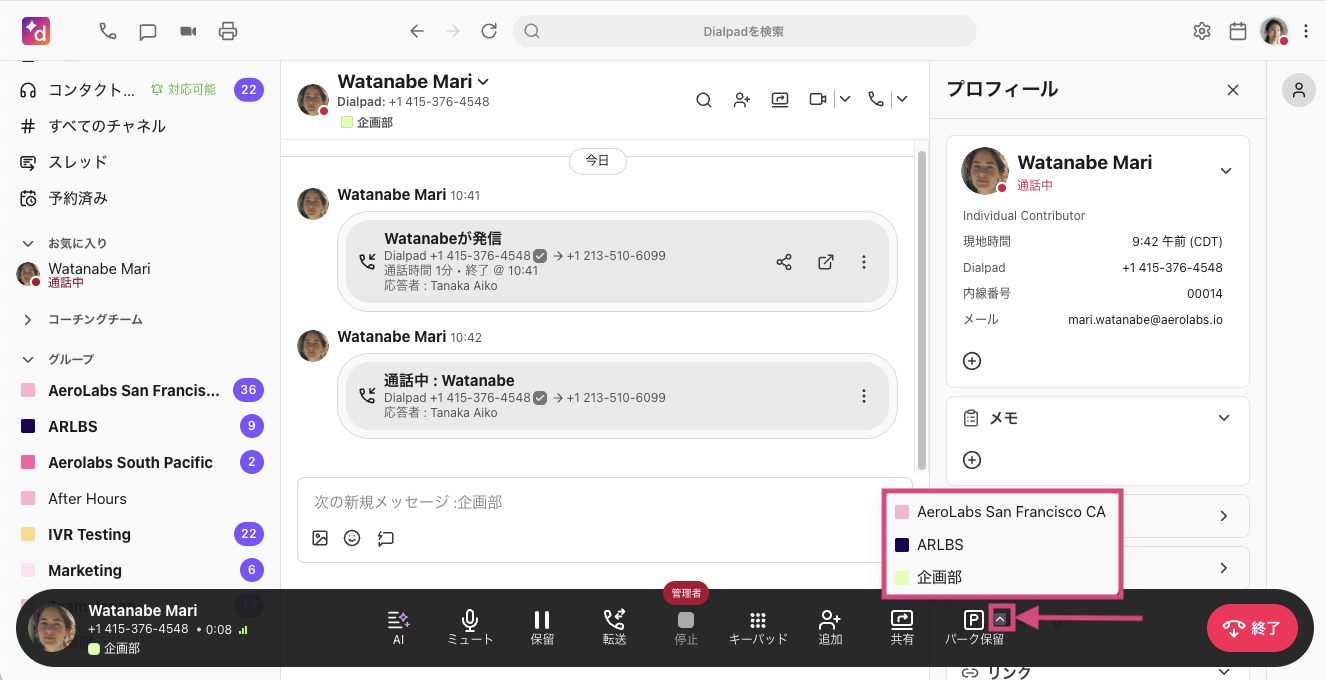The height and width of the screenshot is (680, 1326).
Task: Open the call transfer option
Action: click(614, 621)
